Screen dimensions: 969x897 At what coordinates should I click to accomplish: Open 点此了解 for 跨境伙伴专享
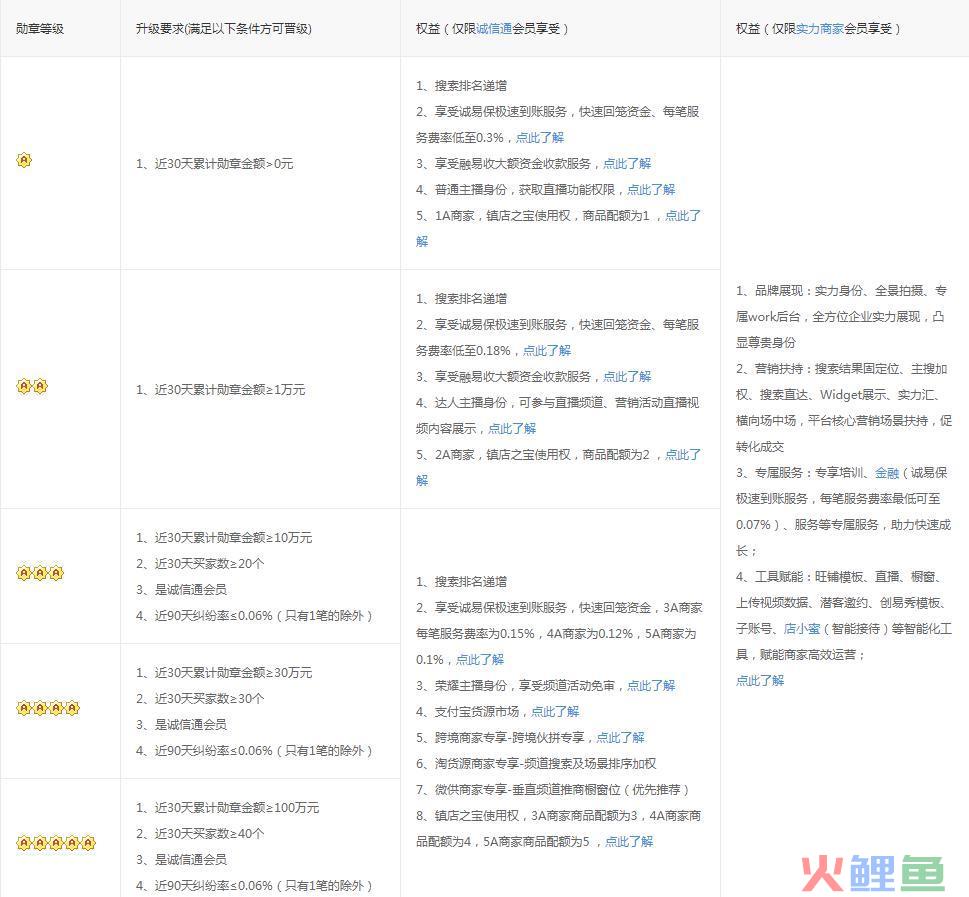[x=623, y=737]
